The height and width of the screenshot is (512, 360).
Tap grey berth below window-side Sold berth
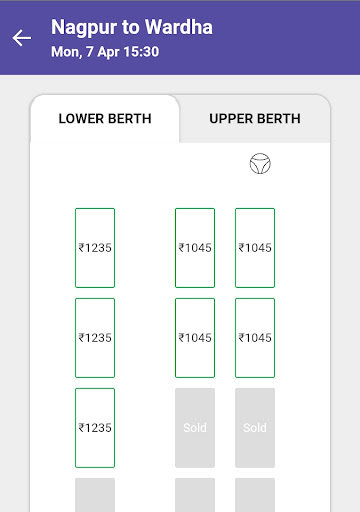pos(255,495)
